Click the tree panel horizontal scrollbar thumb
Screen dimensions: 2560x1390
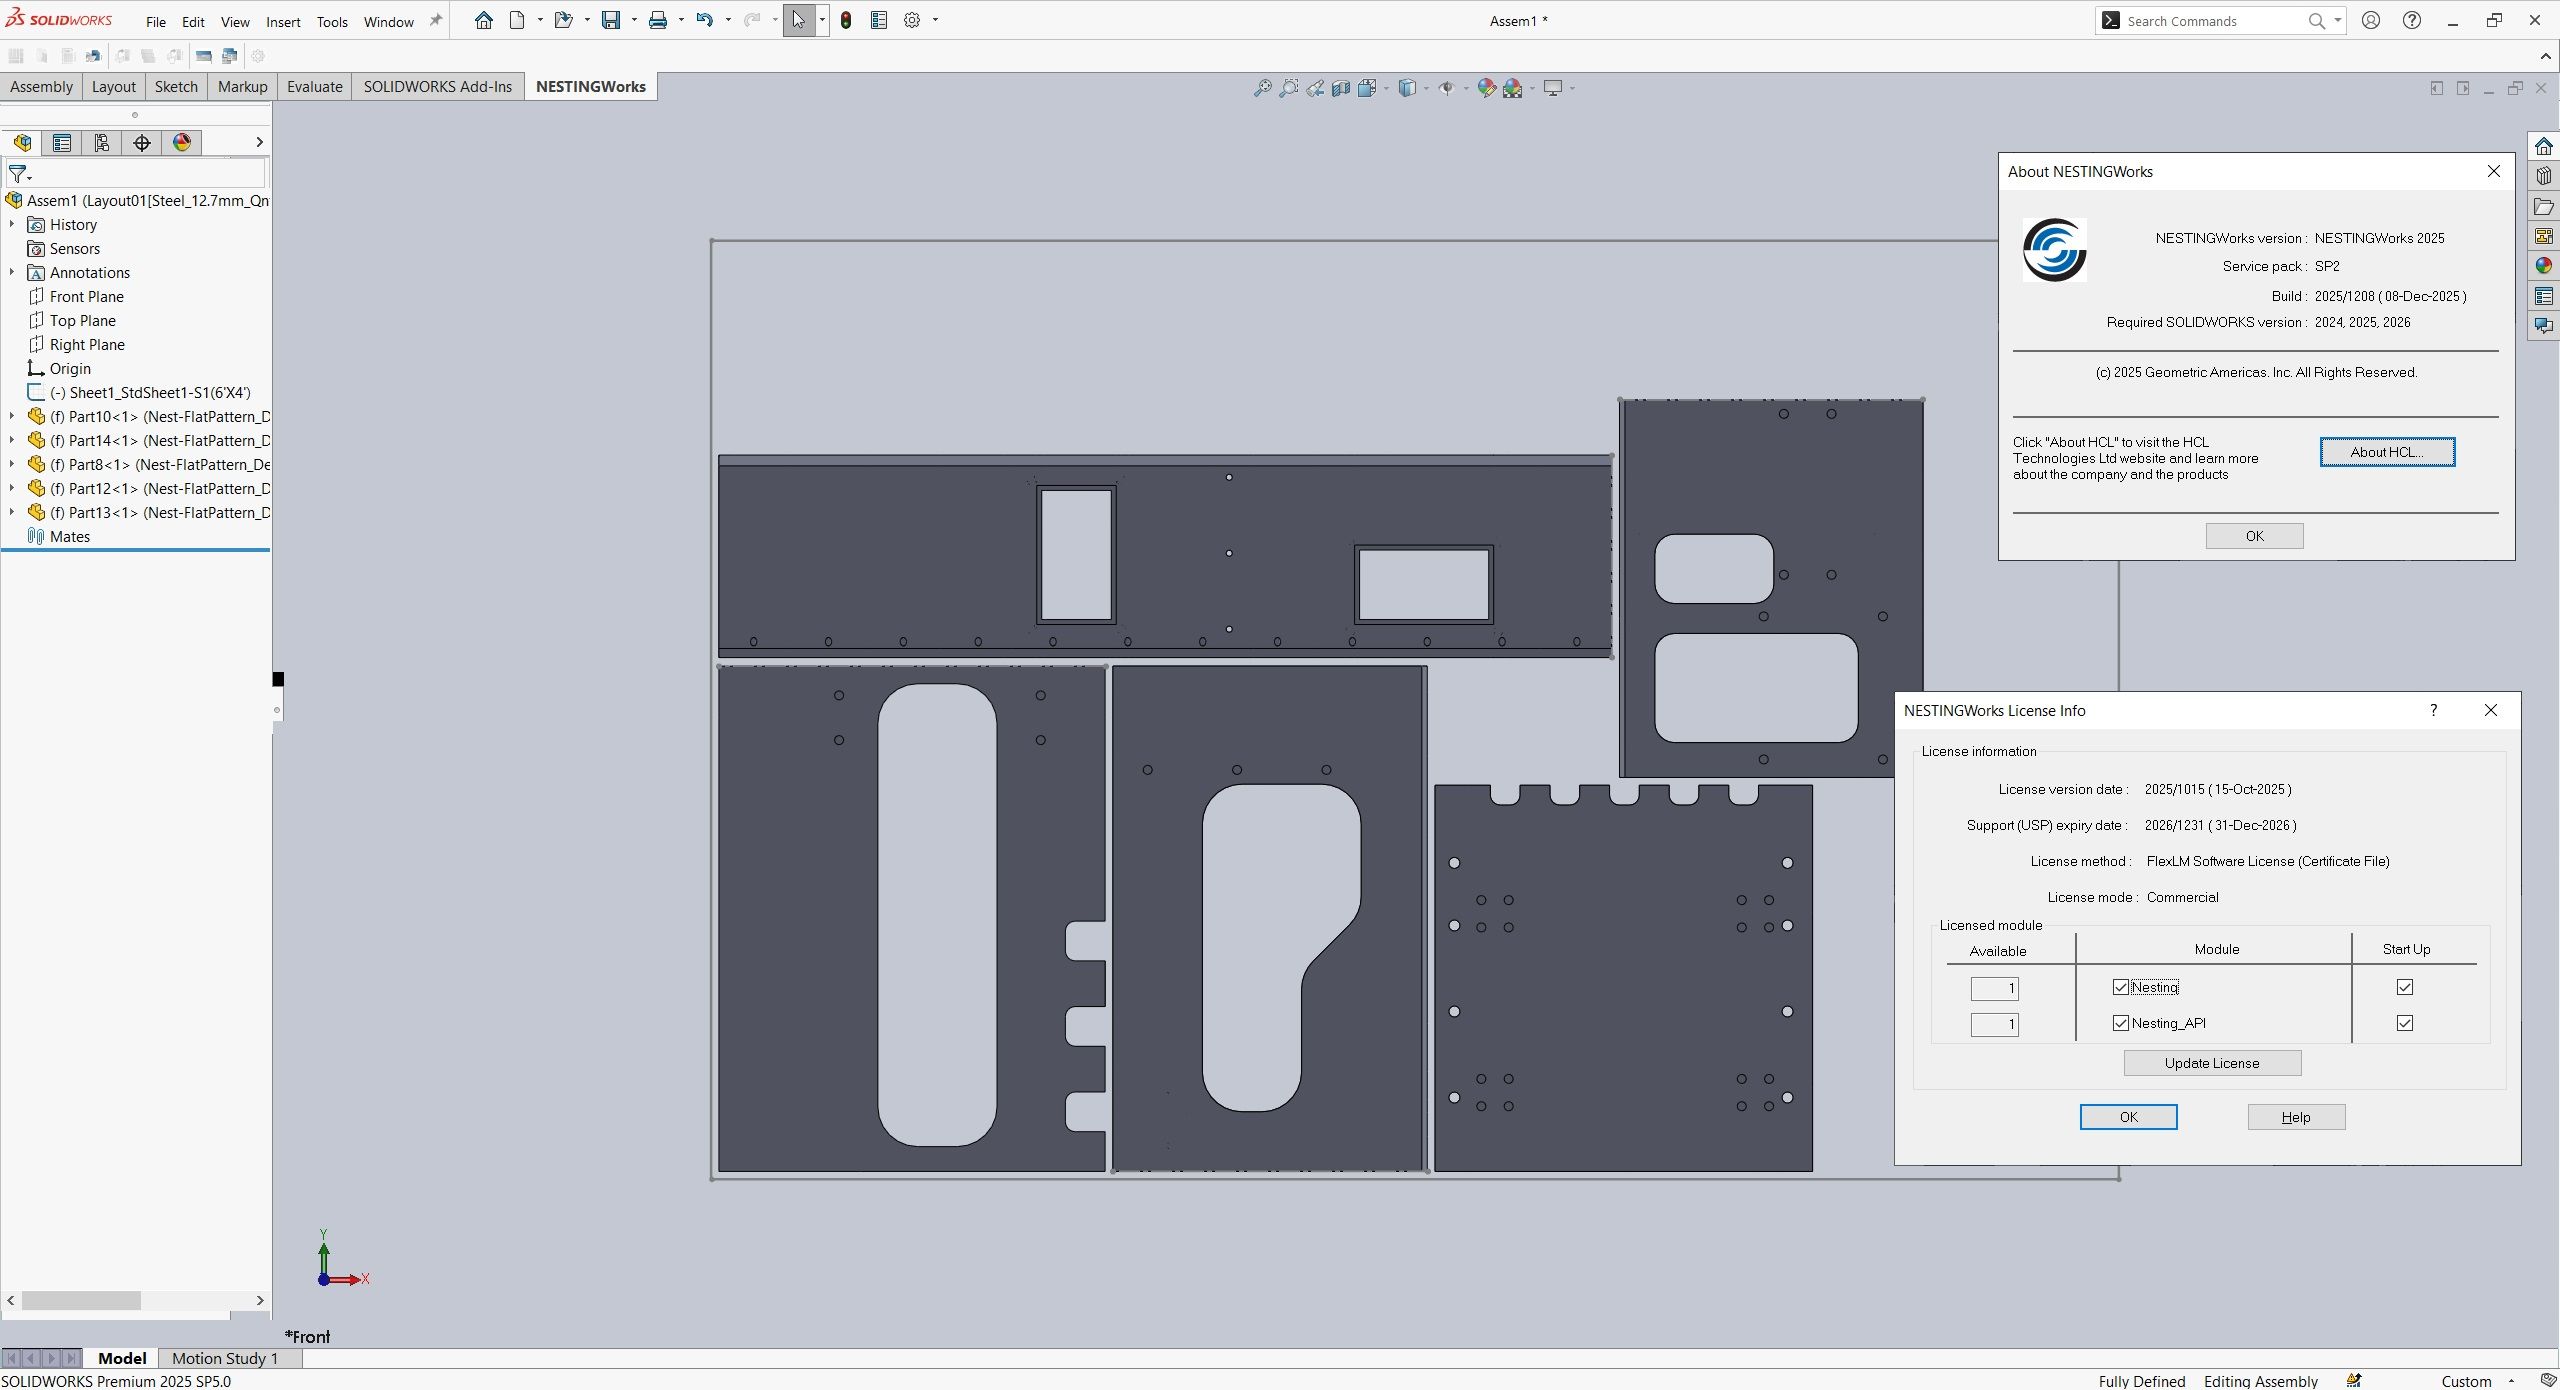click(81, 1300)
